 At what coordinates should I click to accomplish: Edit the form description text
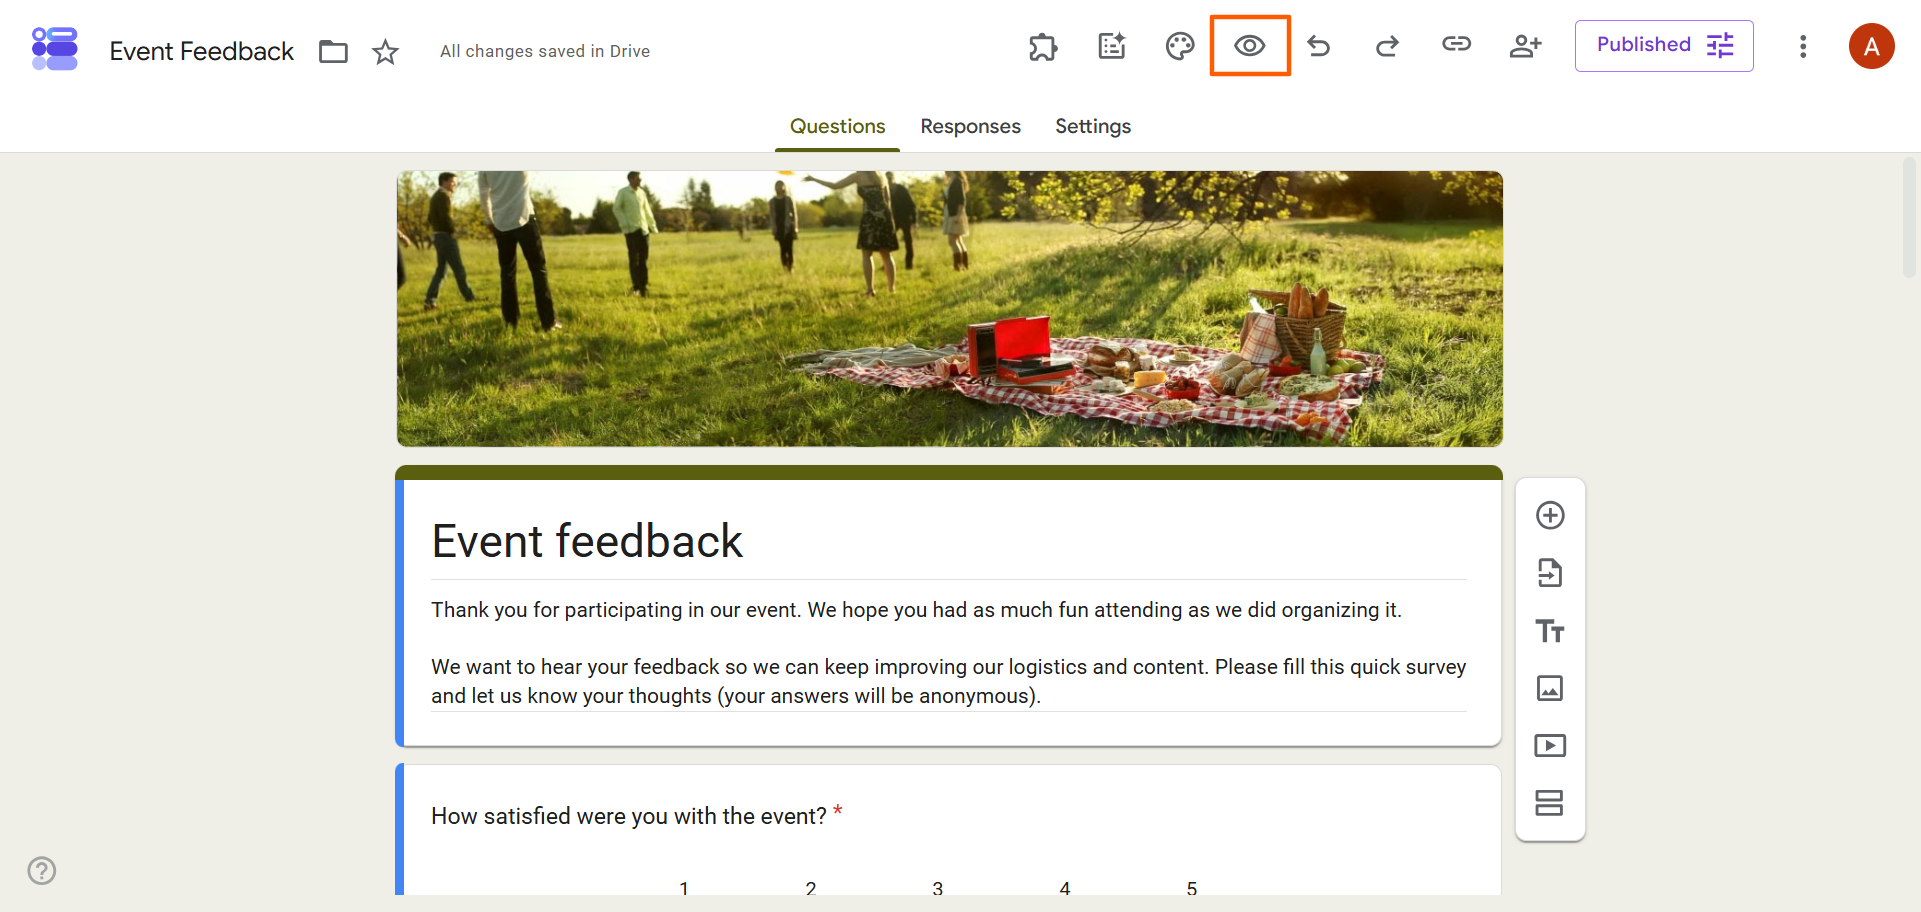(948, 652)
